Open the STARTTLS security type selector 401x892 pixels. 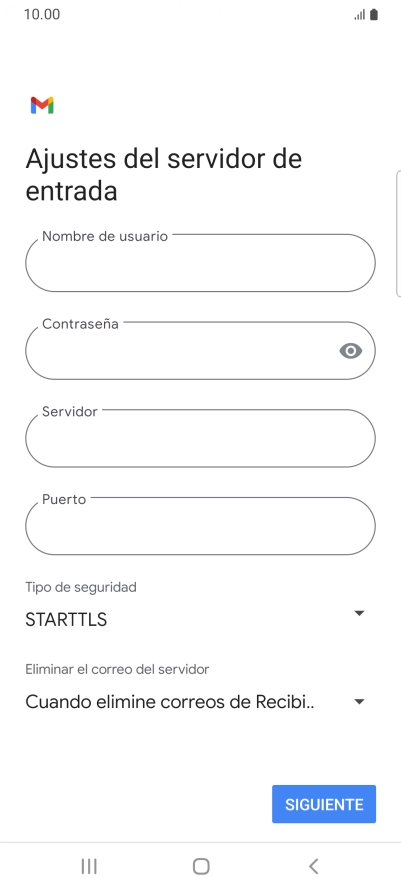pos(195,619)
